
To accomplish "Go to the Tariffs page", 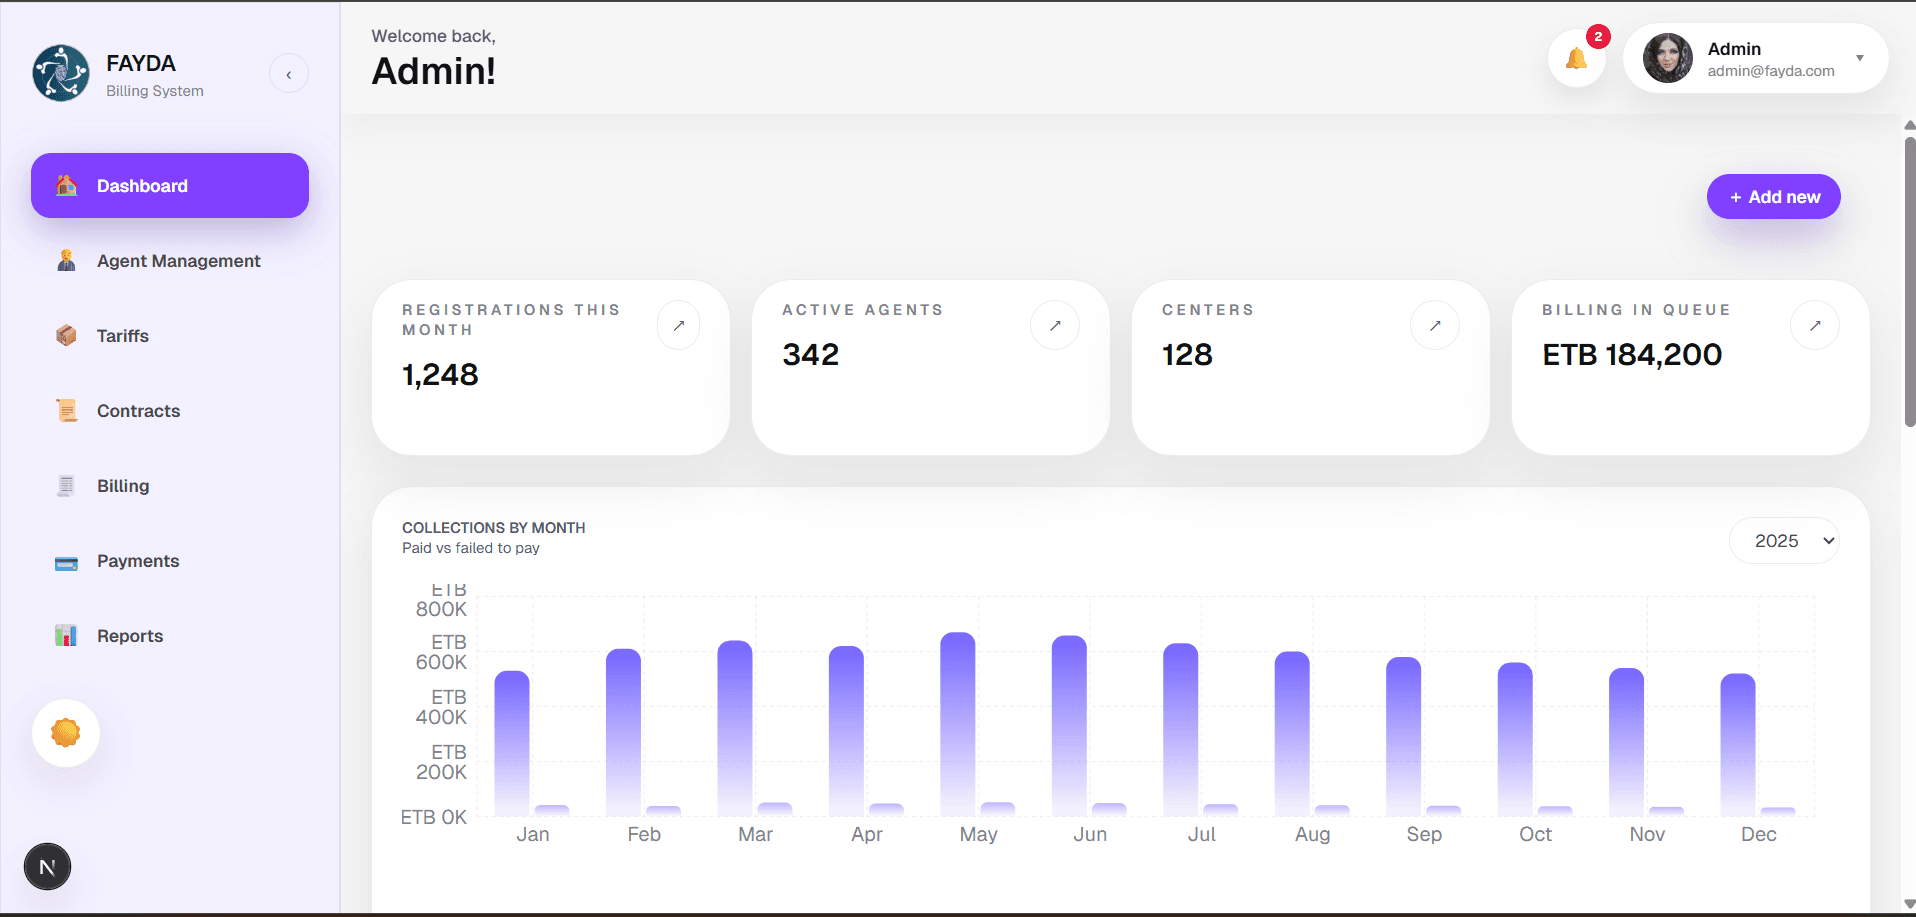I will pos(122,336).
